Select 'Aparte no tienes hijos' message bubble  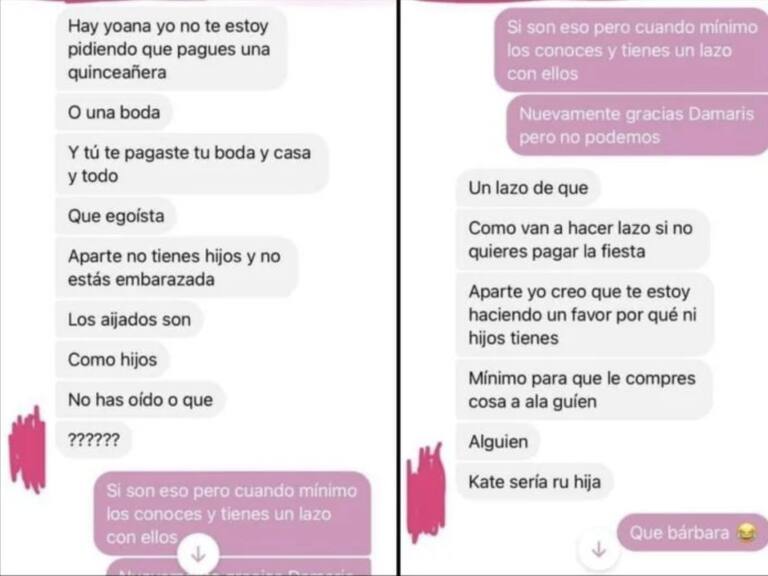pos(176,268)
